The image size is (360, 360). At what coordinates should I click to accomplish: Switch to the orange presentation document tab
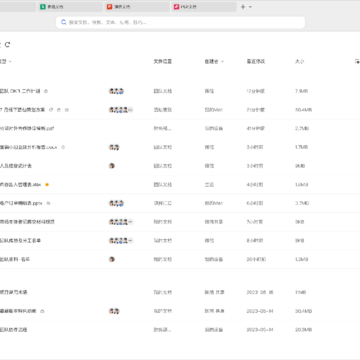pyautogui.click(x=137, y=7)
